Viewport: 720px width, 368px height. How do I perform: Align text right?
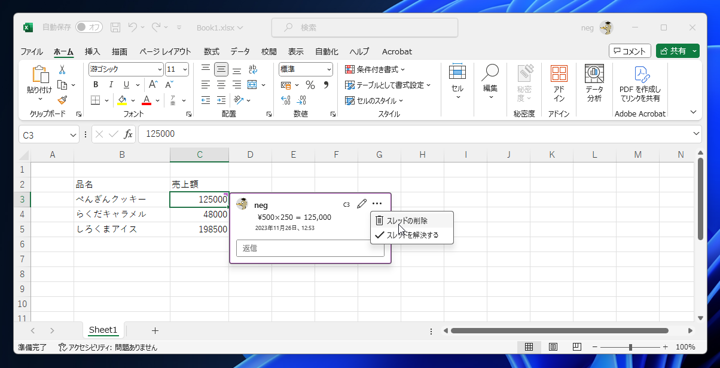coord(236,85)
